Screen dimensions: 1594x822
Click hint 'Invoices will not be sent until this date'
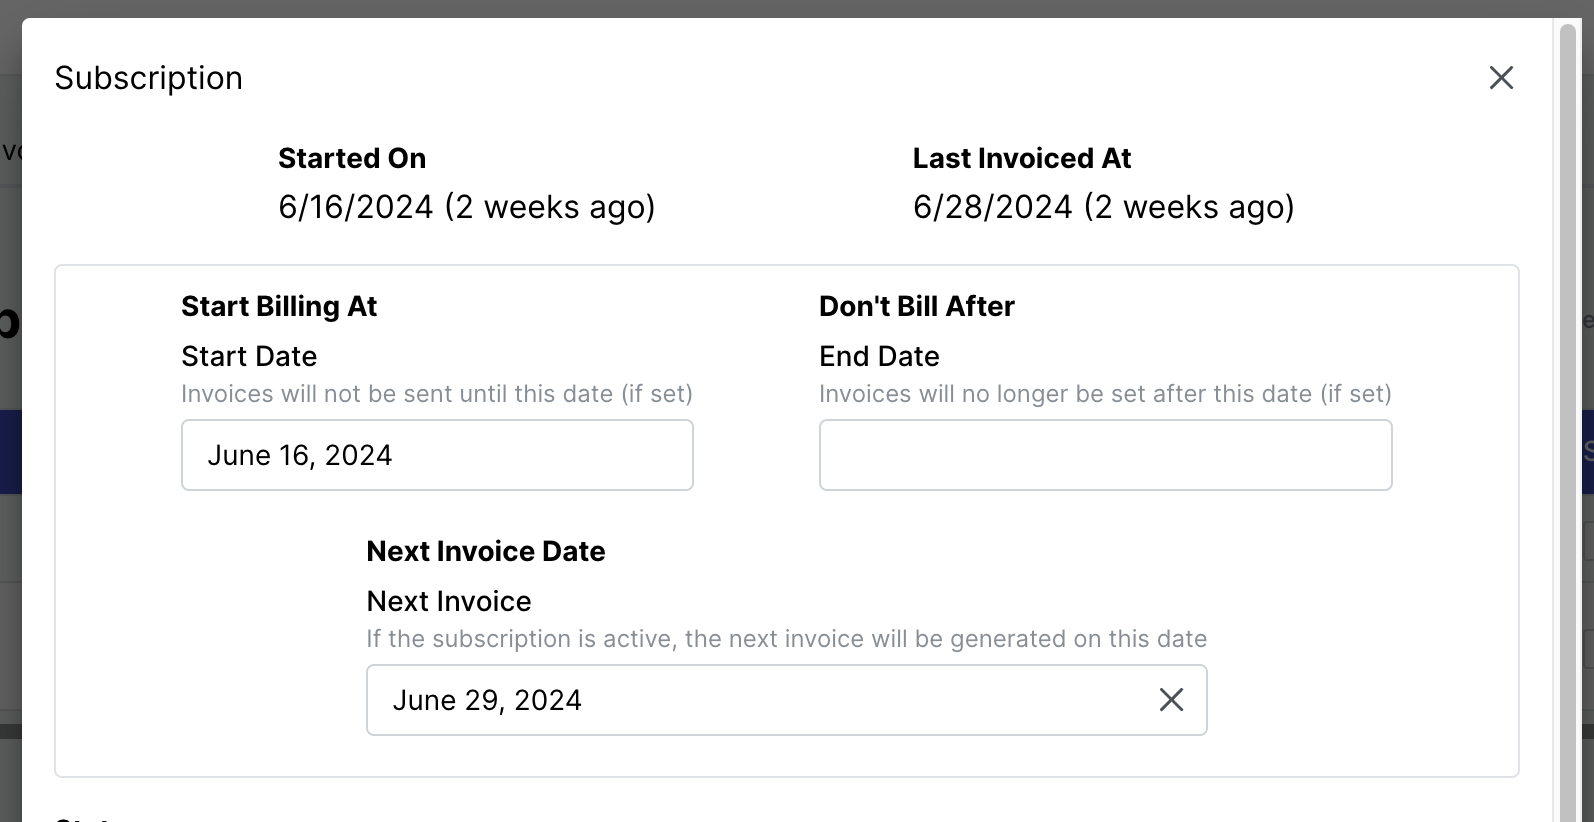(x=437, y=394)
